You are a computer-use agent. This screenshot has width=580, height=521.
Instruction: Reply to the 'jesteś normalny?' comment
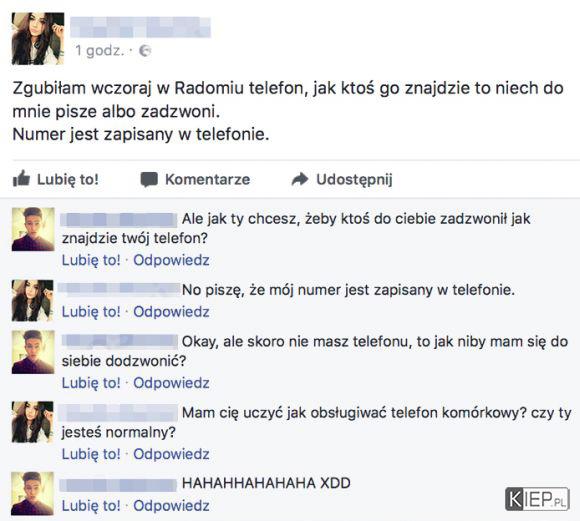pyautogui.click(x=171, y=454)
